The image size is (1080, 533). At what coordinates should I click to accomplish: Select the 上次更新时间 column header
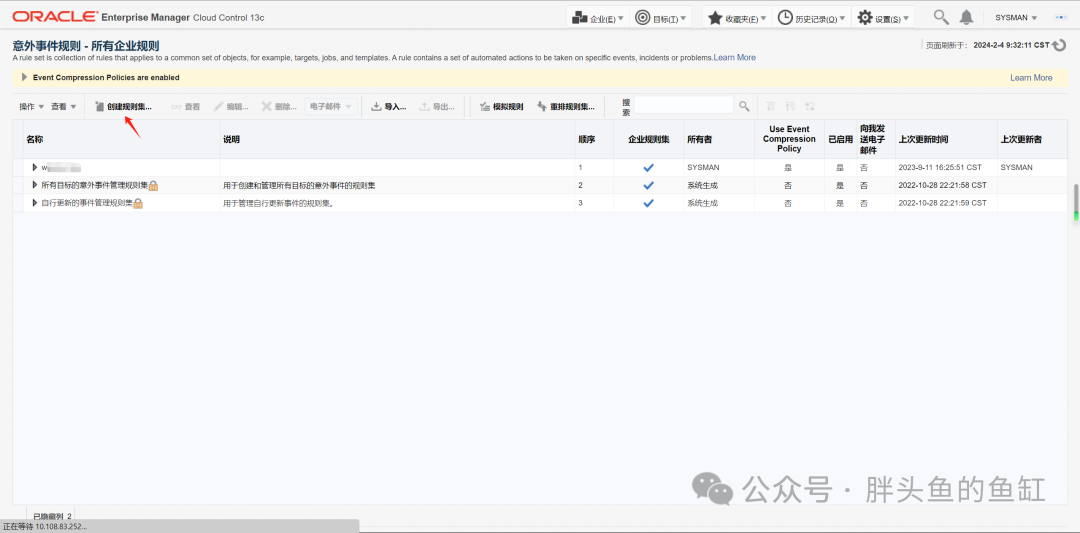coord(946,139)
